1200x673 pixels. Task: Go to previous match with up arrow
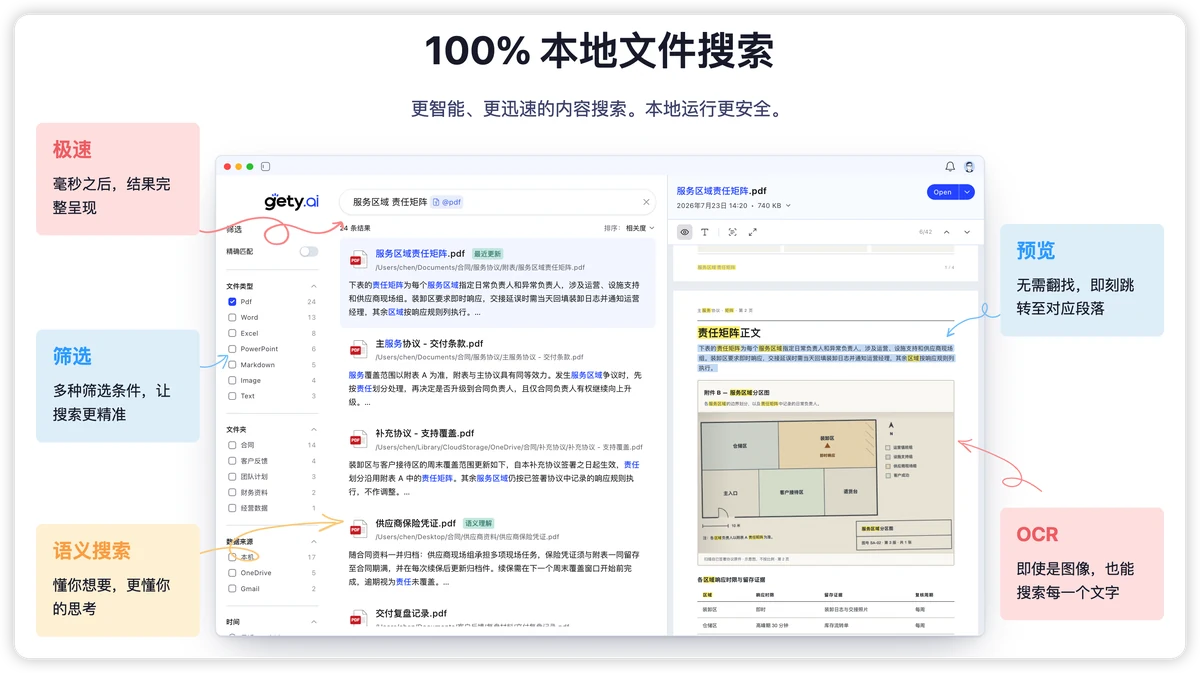(x=946, y=232)
